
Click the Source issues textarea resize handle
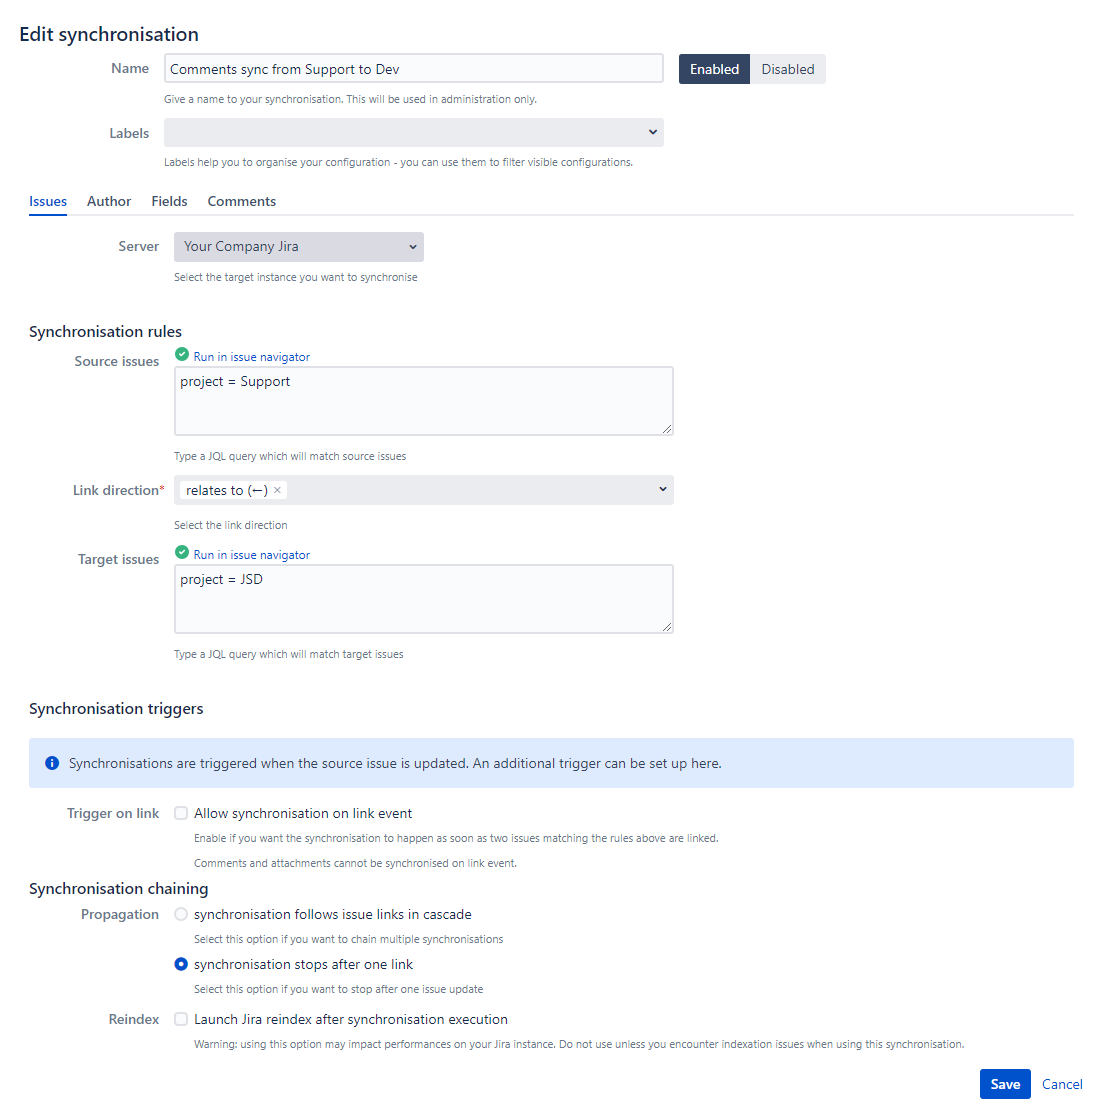(667, 429)
